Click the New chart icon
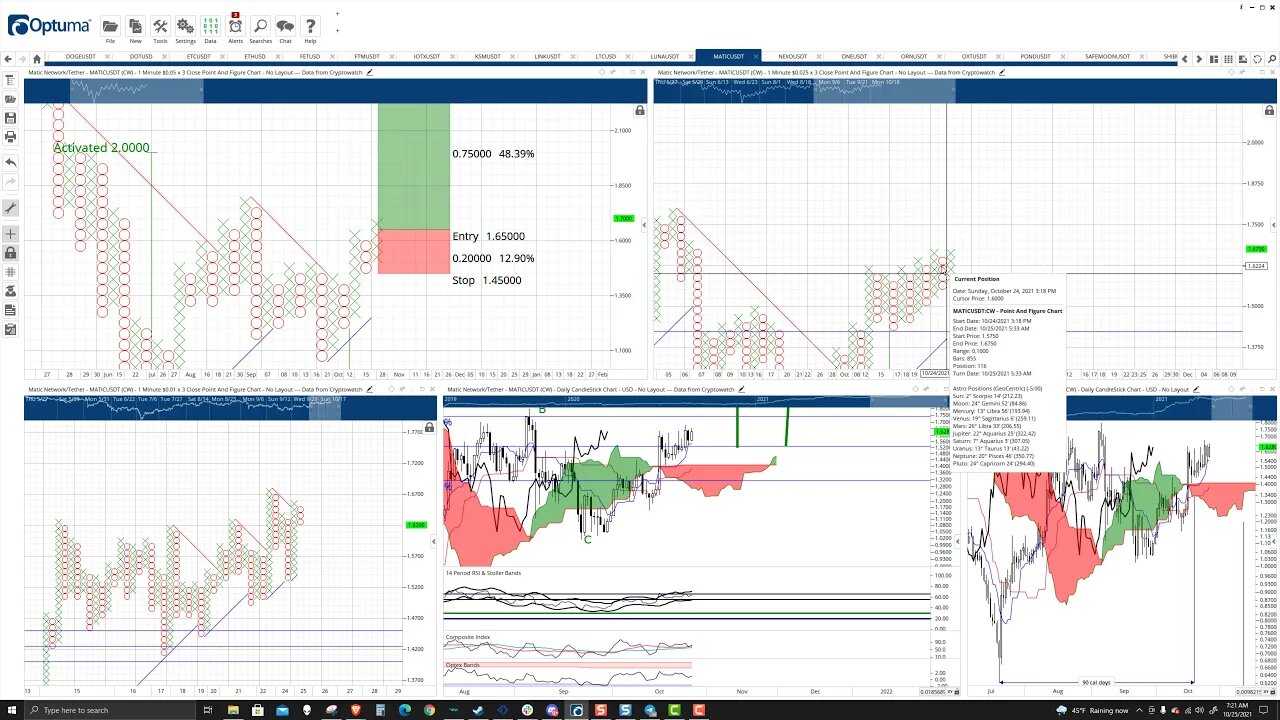The height and width of the screenshot is (720, 1280). click(x=135, y=26)
